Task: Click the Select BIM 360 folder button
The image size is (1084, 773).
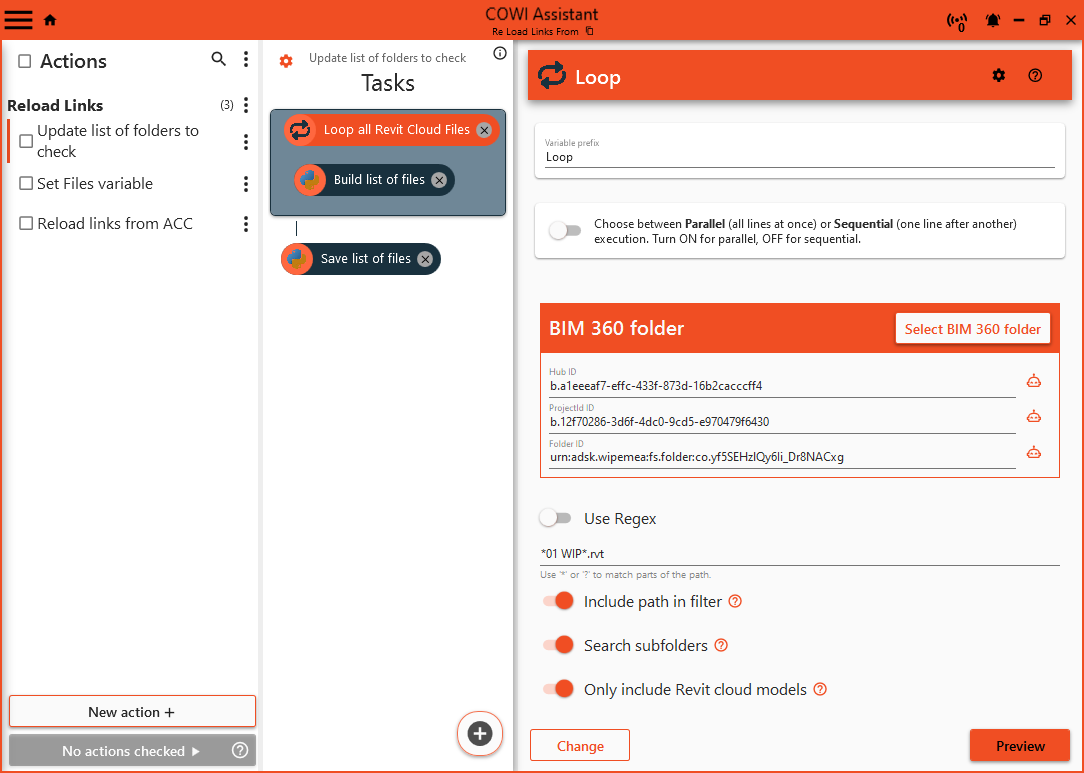Action: [x=972, y=329]
